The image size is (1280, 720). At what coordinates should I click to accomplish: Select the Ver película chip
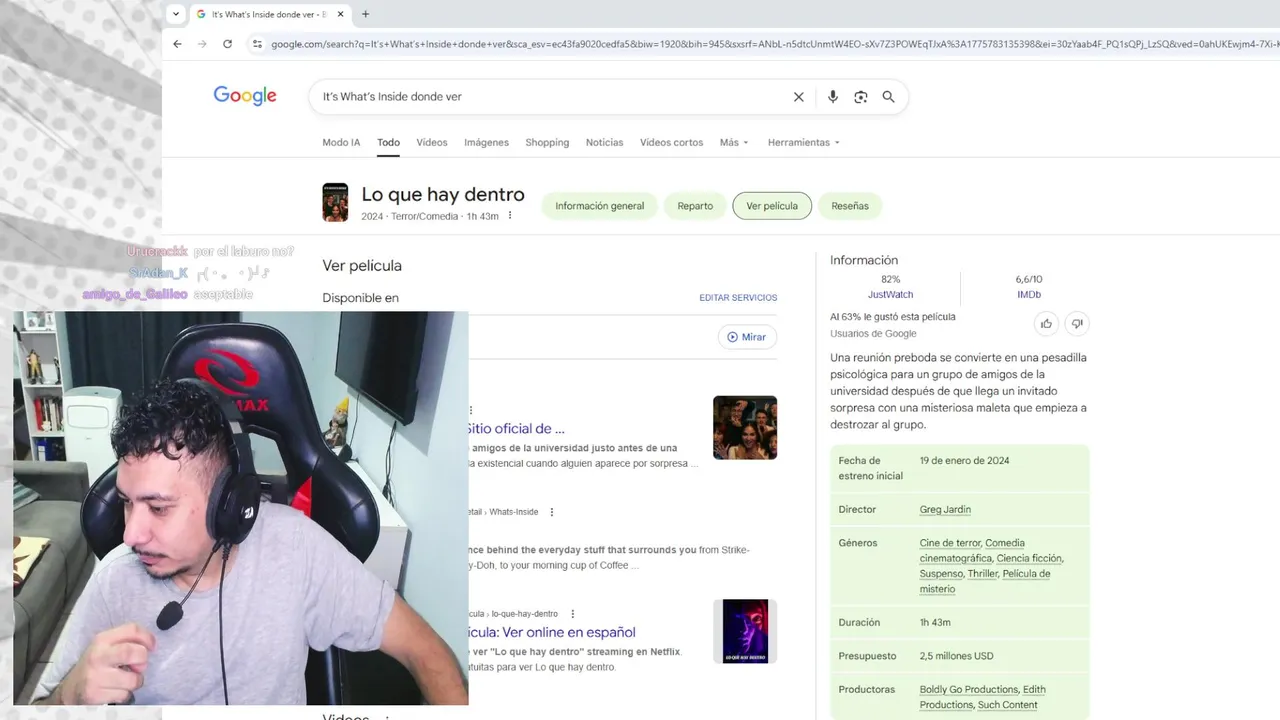(x=772, y=206)
